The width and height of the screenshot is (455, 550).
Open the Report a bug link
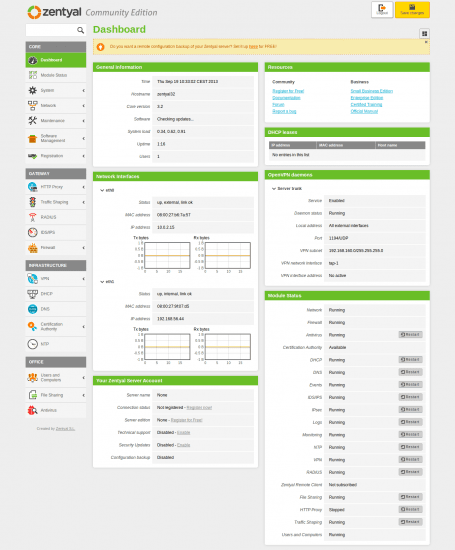click(x=284, y=111)
